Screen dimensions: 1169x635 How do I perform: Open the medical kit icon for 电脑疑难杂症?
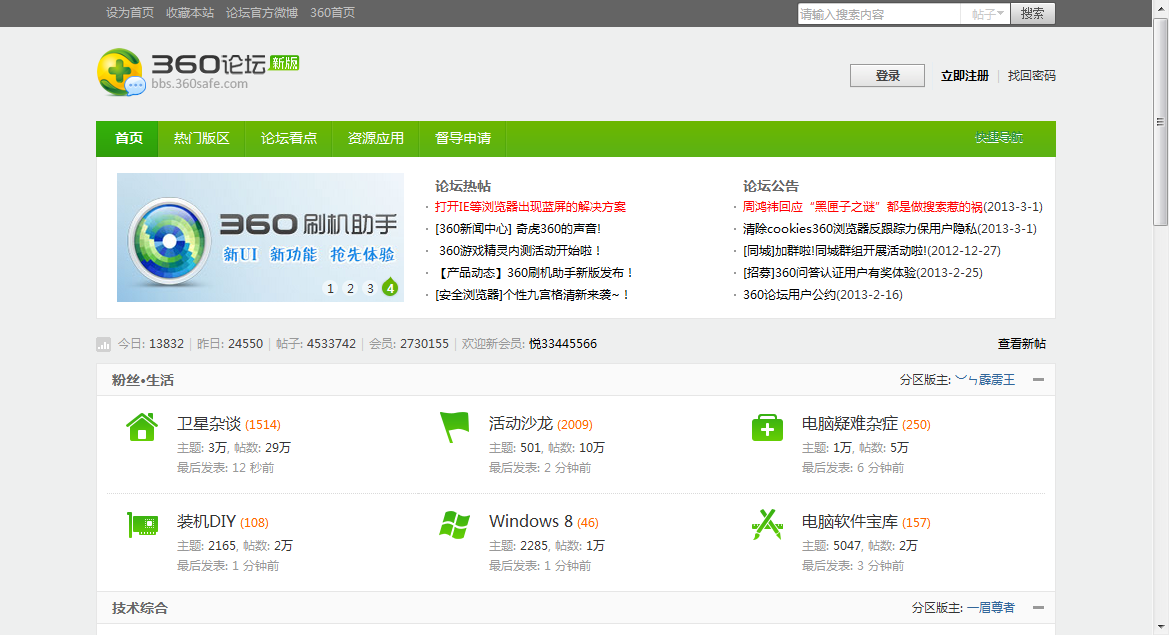[767, 427]
